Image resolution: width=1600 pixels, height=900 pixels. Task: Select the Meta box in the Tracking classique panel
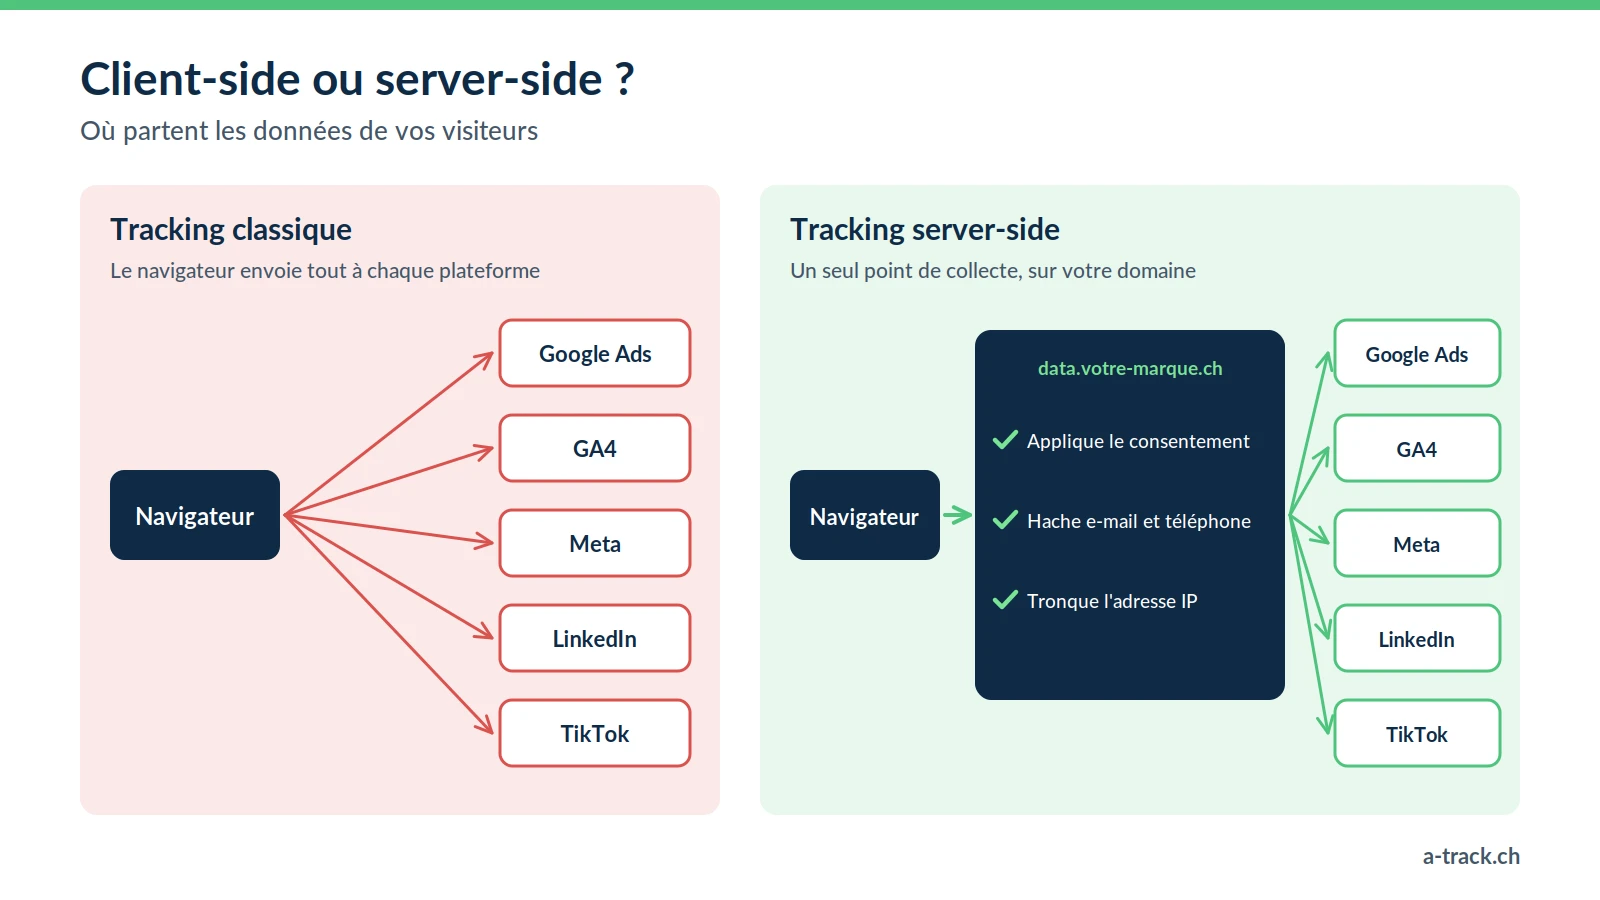595,543
